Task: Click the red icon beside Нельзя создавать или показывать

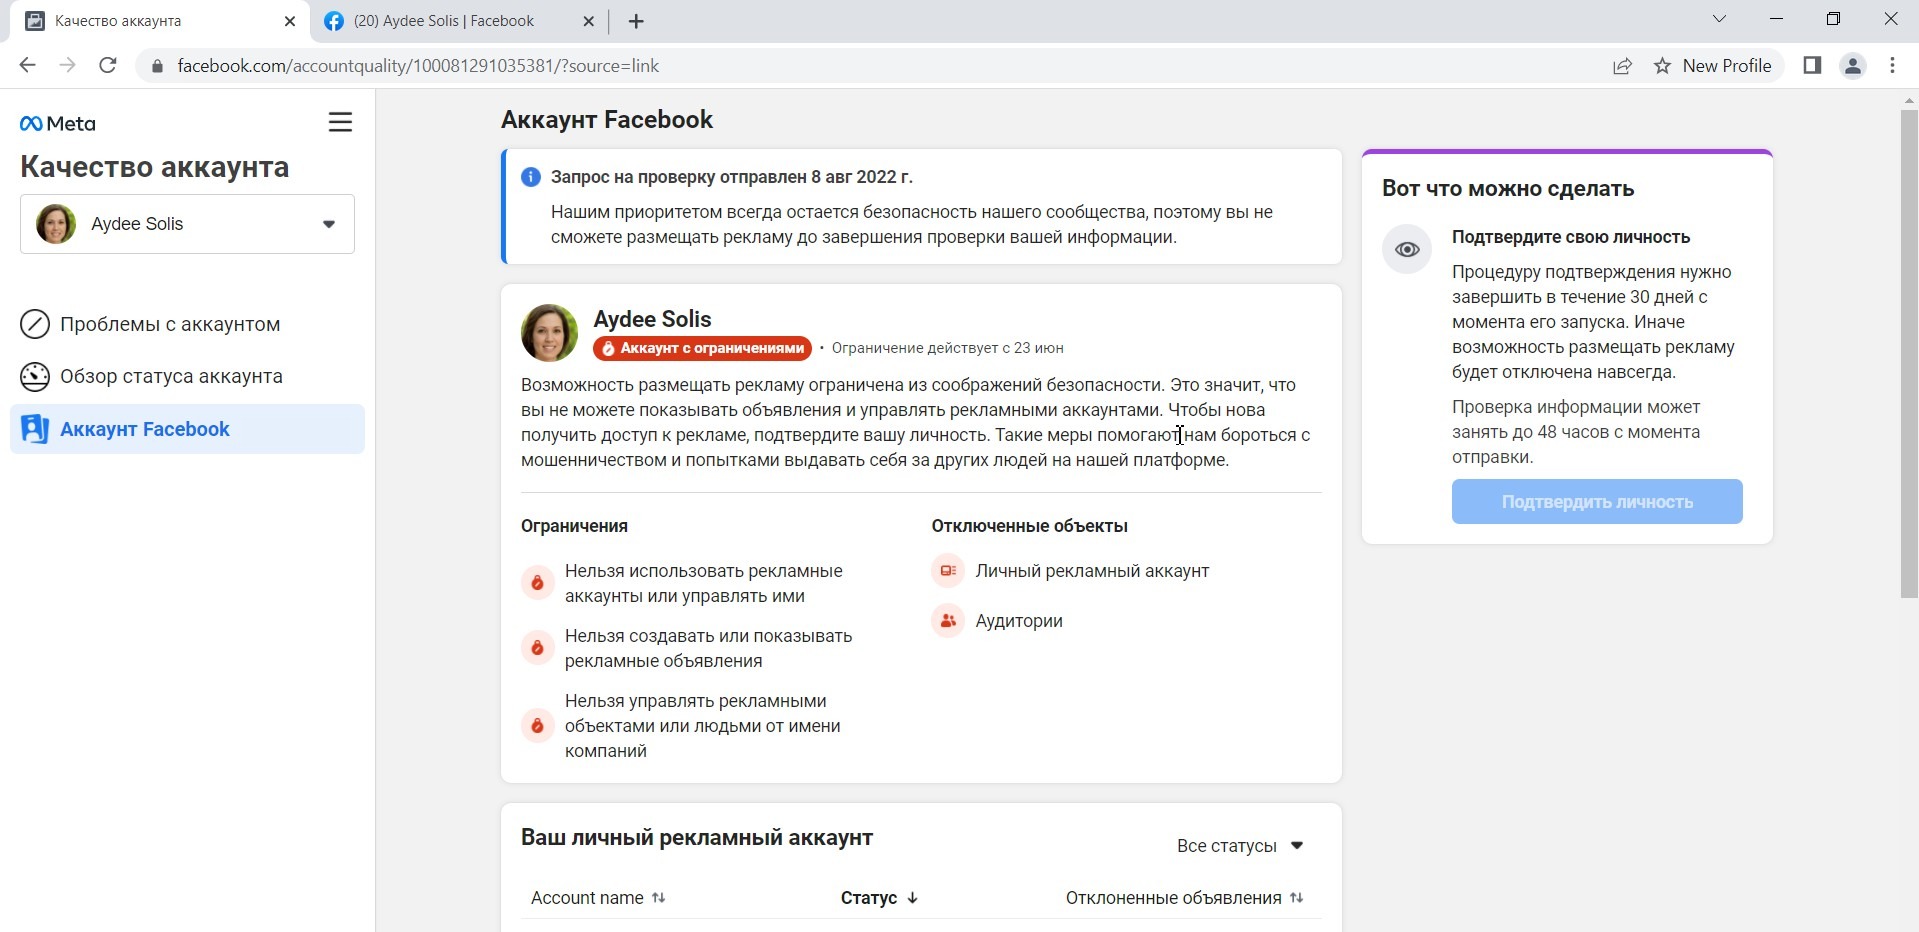Action: tap(537, 648)
